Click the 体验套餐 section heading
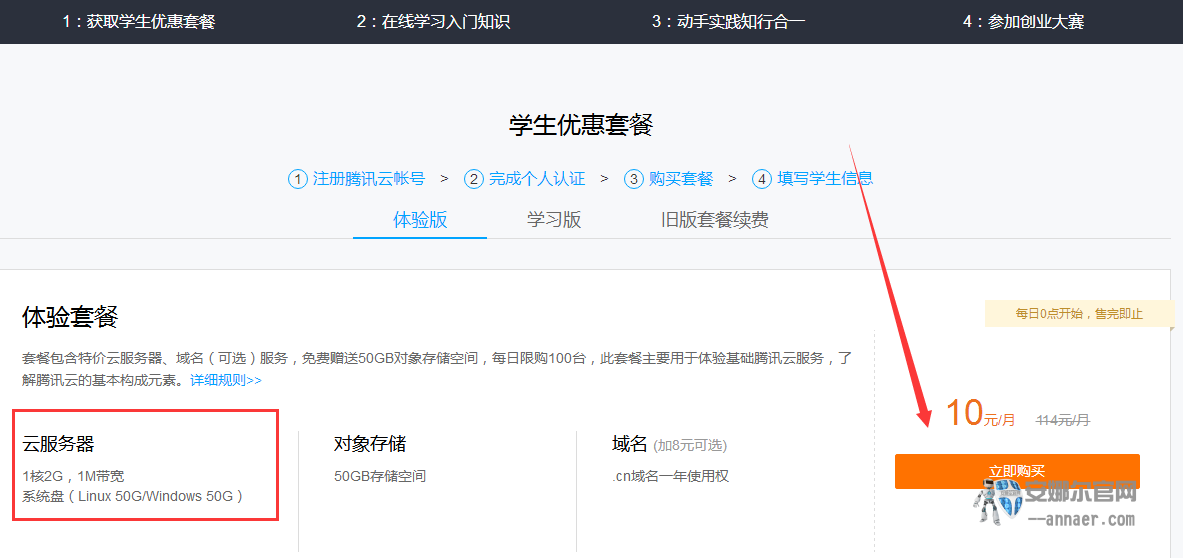This screenshot has height=558, width=1183. [70, 317]
